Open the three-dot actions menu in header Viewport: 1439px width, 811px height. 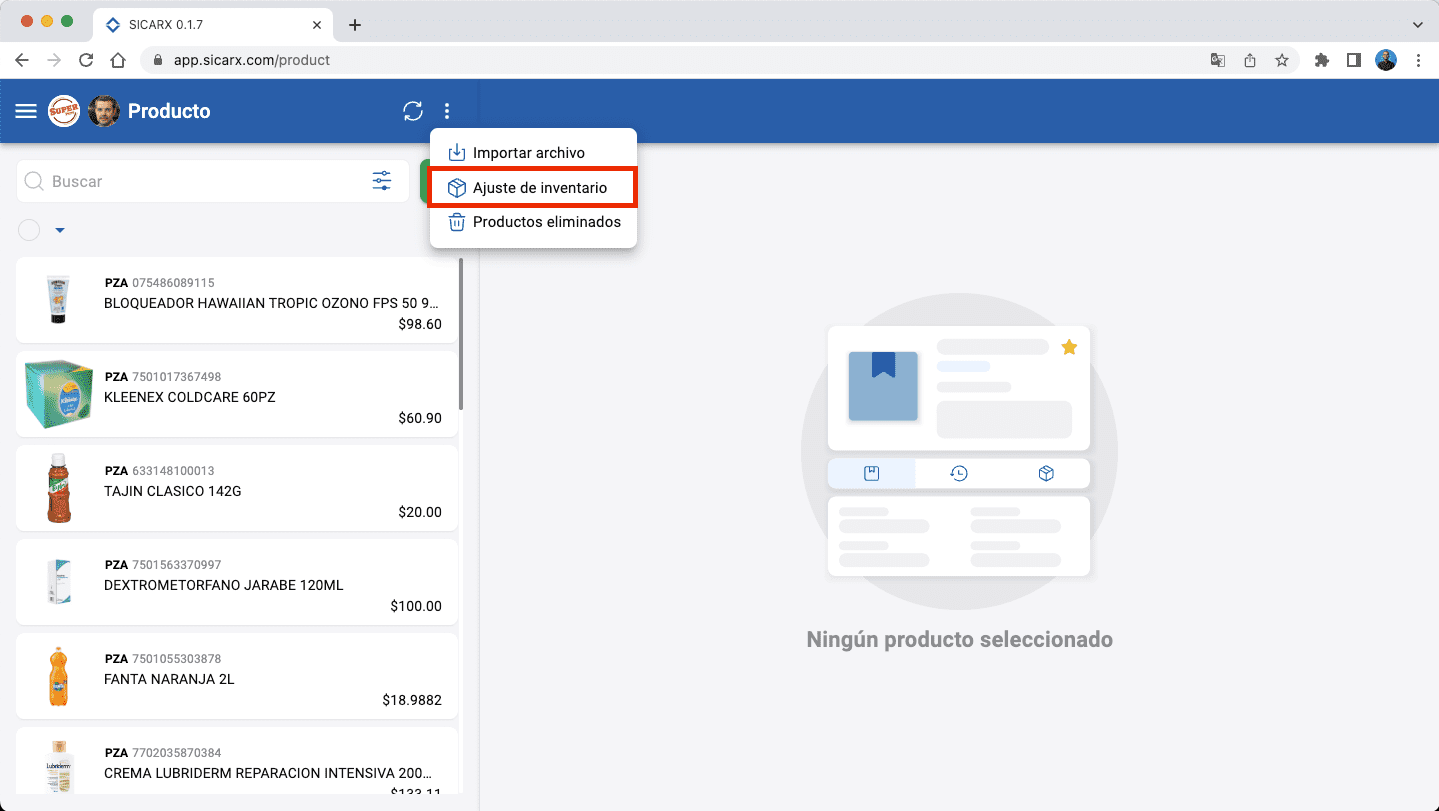(447, 111)
